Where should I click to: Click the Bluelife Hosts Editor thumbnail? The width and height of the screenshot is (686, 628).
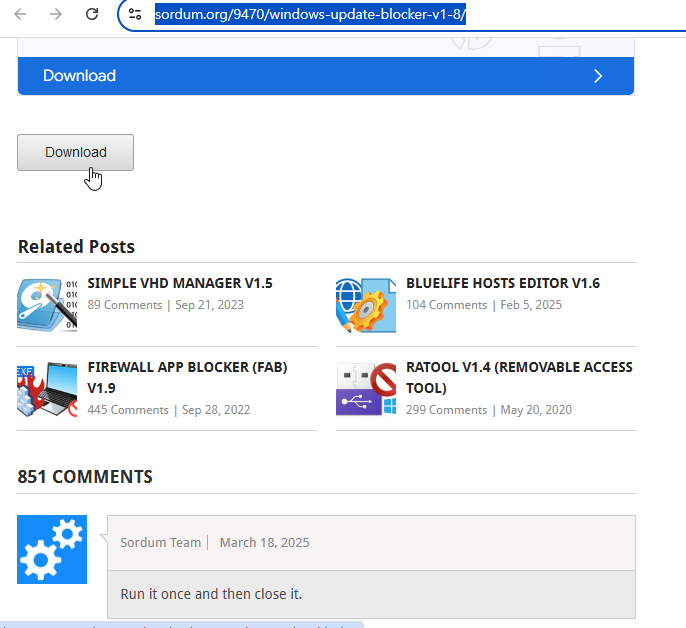[x=366, y=305]
